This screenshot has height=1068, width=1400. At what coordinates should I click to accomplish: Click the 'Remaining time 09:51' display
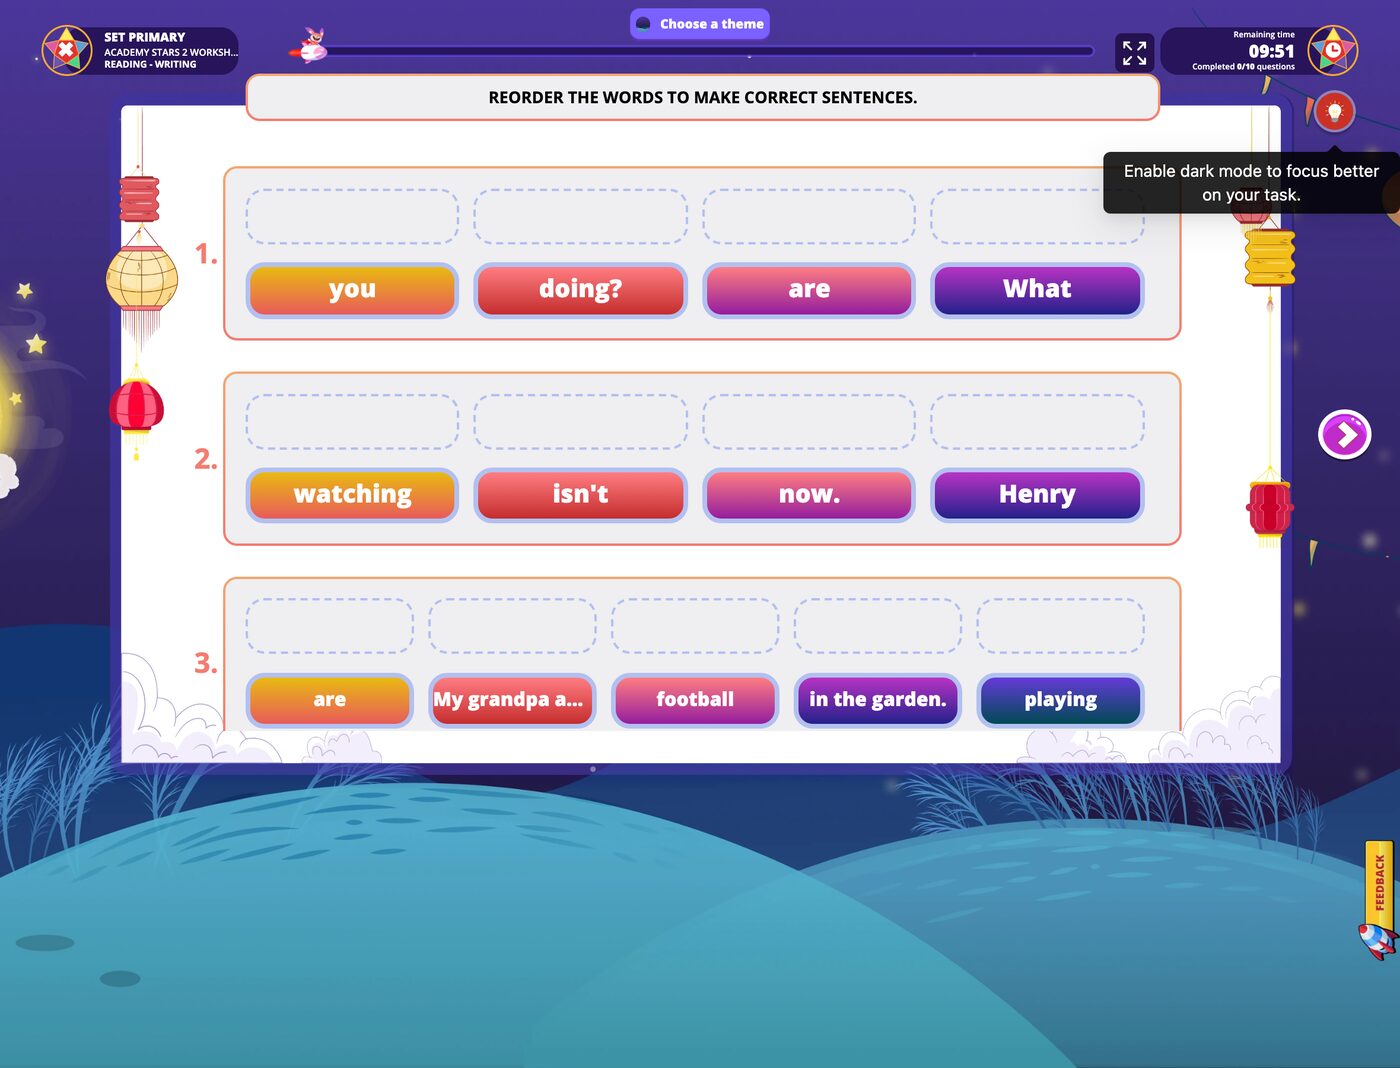coord(1263,45)
